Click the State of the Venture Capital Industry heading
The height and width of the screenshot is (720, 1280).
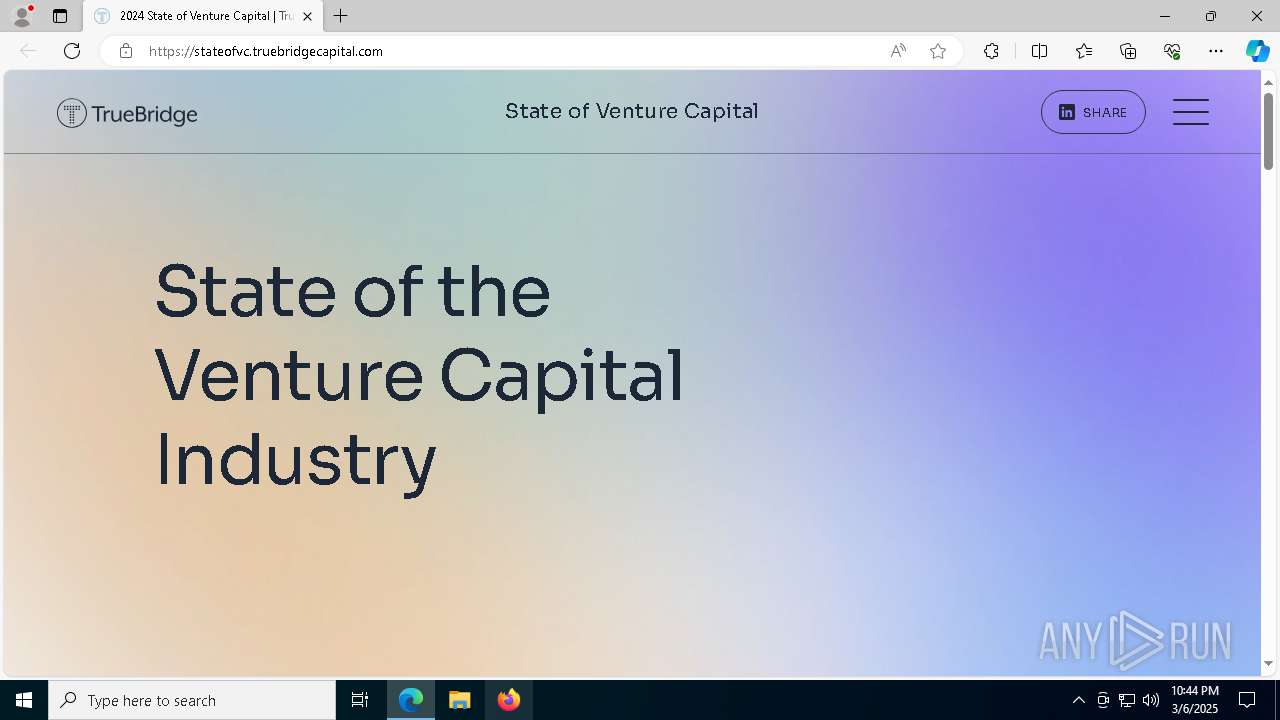click(419, 376)
